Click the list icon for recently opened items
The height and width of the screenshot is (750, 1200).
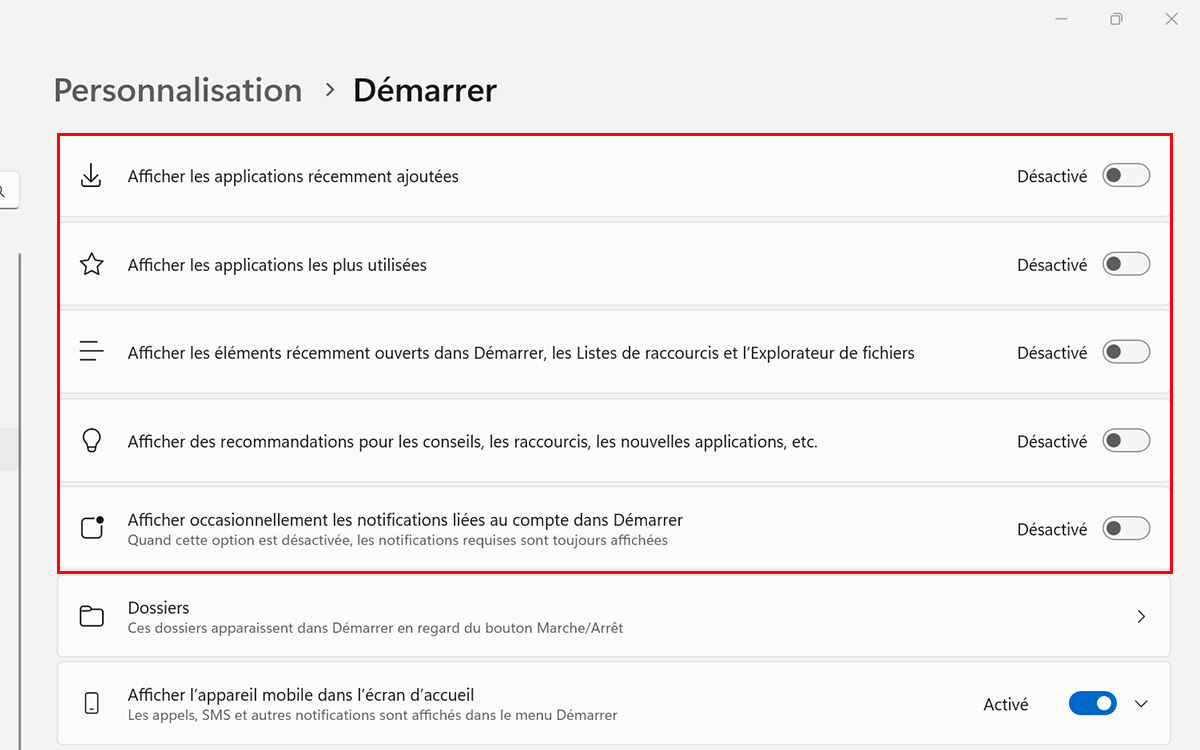[x=91, y=353]
